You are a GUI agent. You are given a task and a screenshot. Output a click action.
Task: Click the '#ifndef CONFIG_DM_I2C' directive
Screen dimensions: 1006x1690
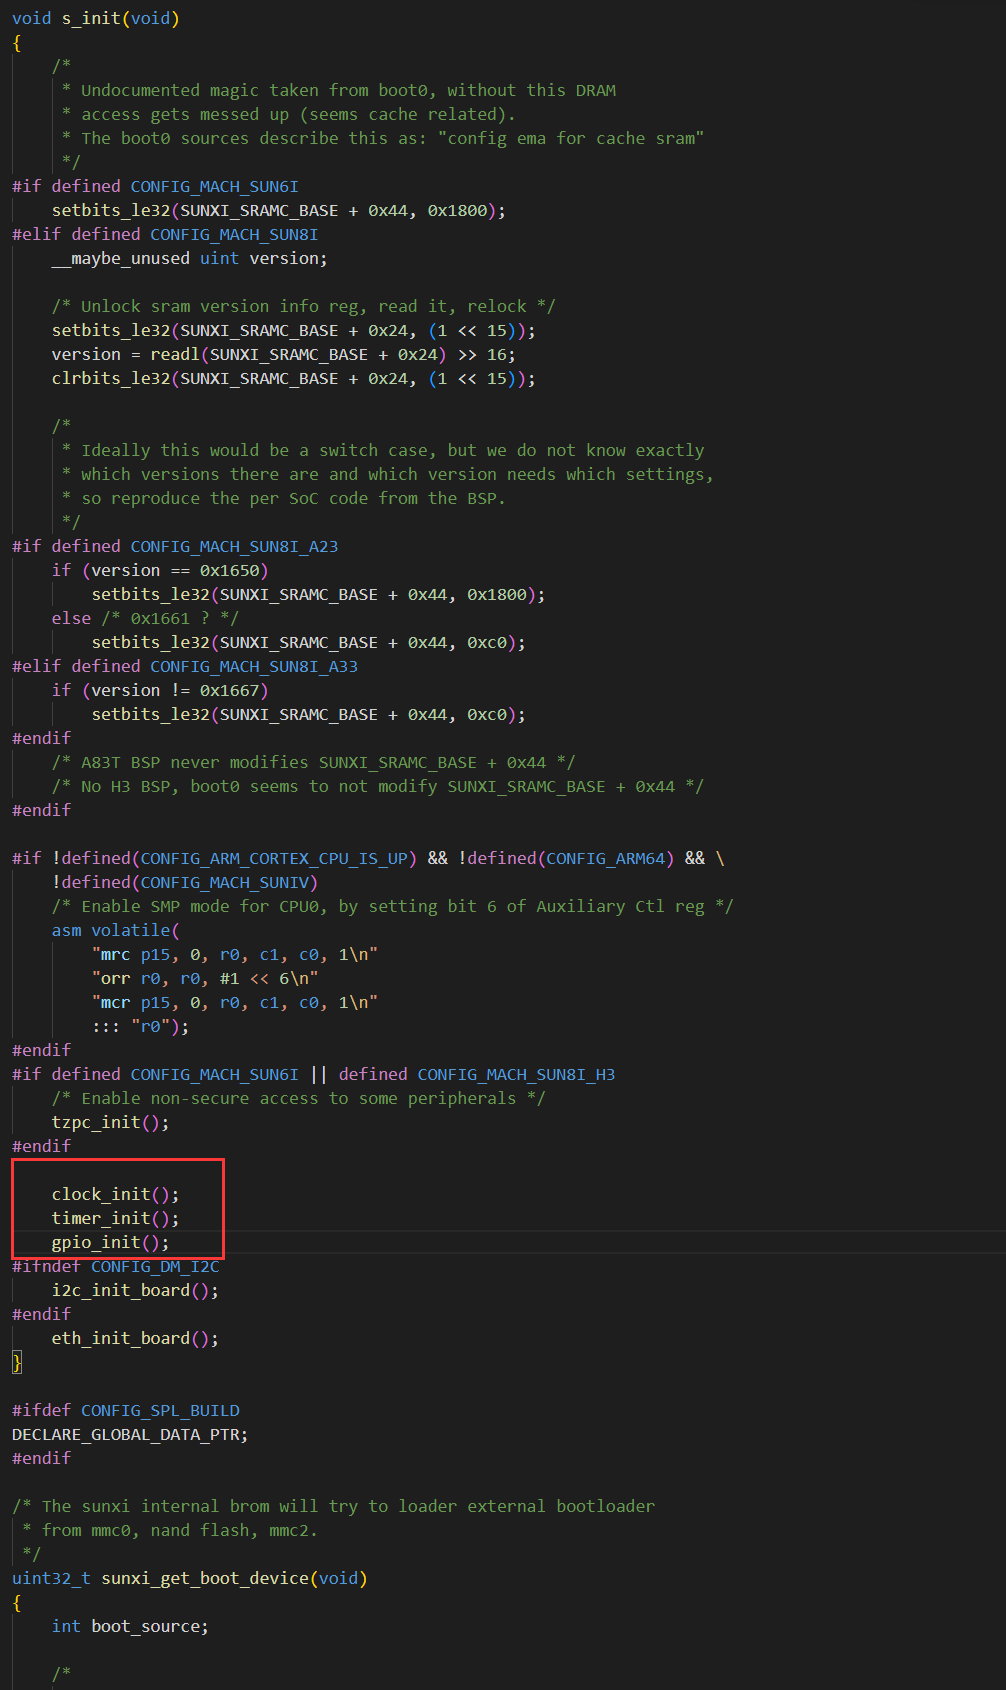tap(116, 1266)
